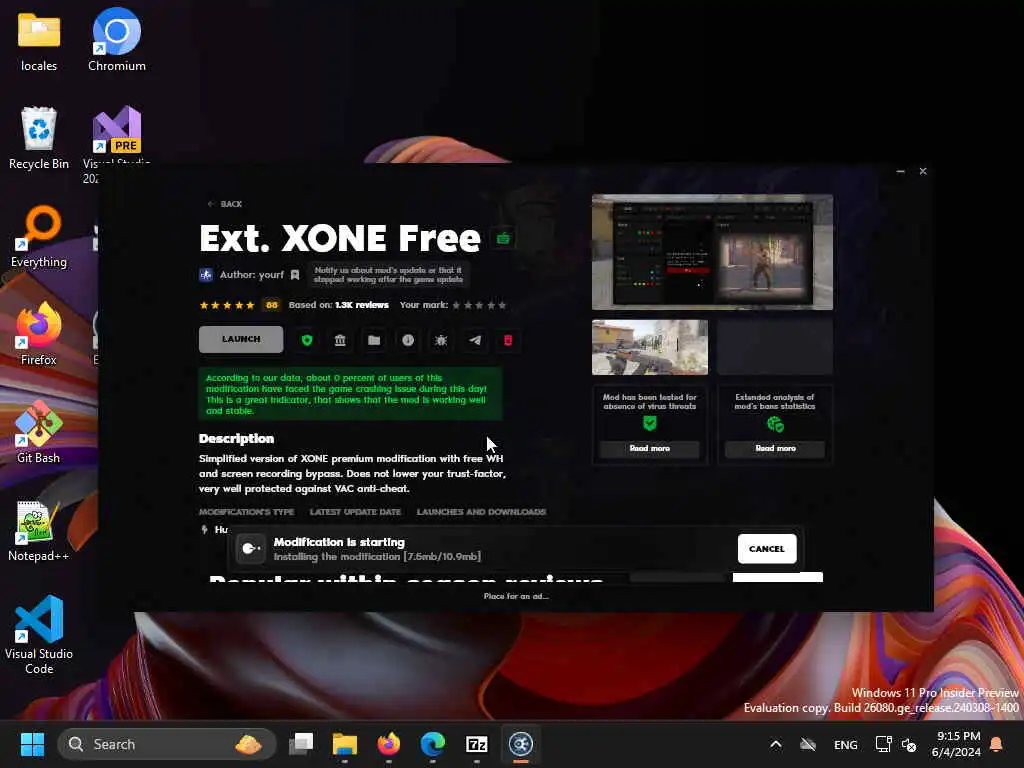Open the Notepad++ desktop shortcut
Image resolution: width=1024 pixels, height=768 pixels.
pyautogui.click(x=39, y=531)
